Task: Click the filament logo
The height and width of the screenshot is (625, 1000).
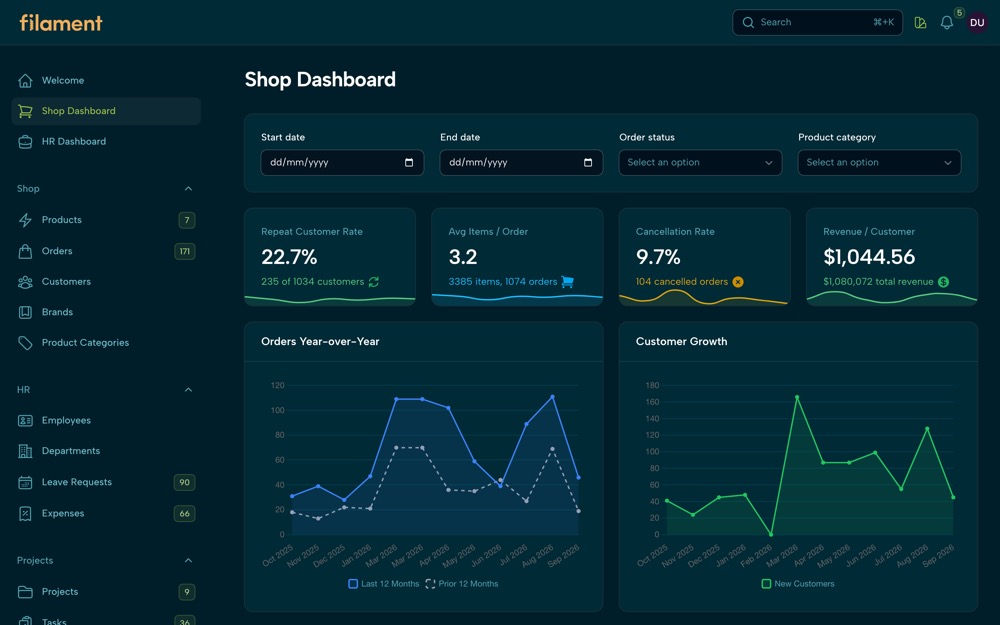Action: 61,23
